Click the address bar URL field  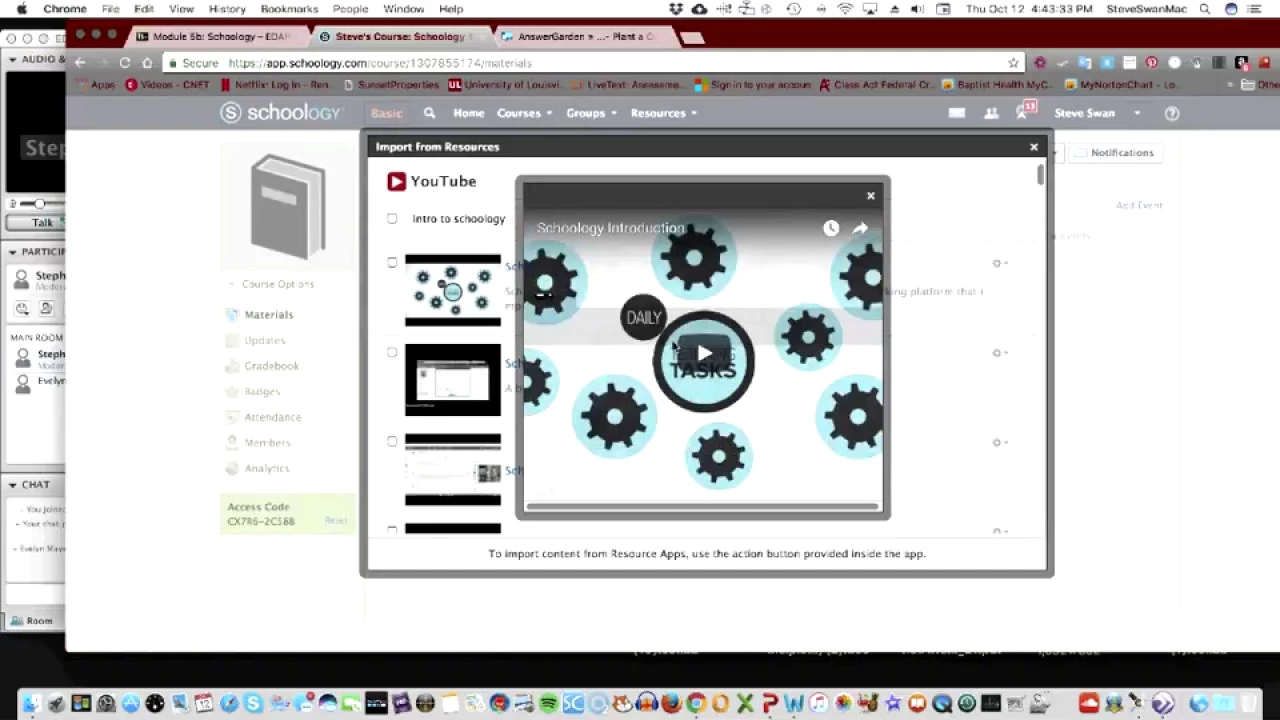tap(594, 63)
